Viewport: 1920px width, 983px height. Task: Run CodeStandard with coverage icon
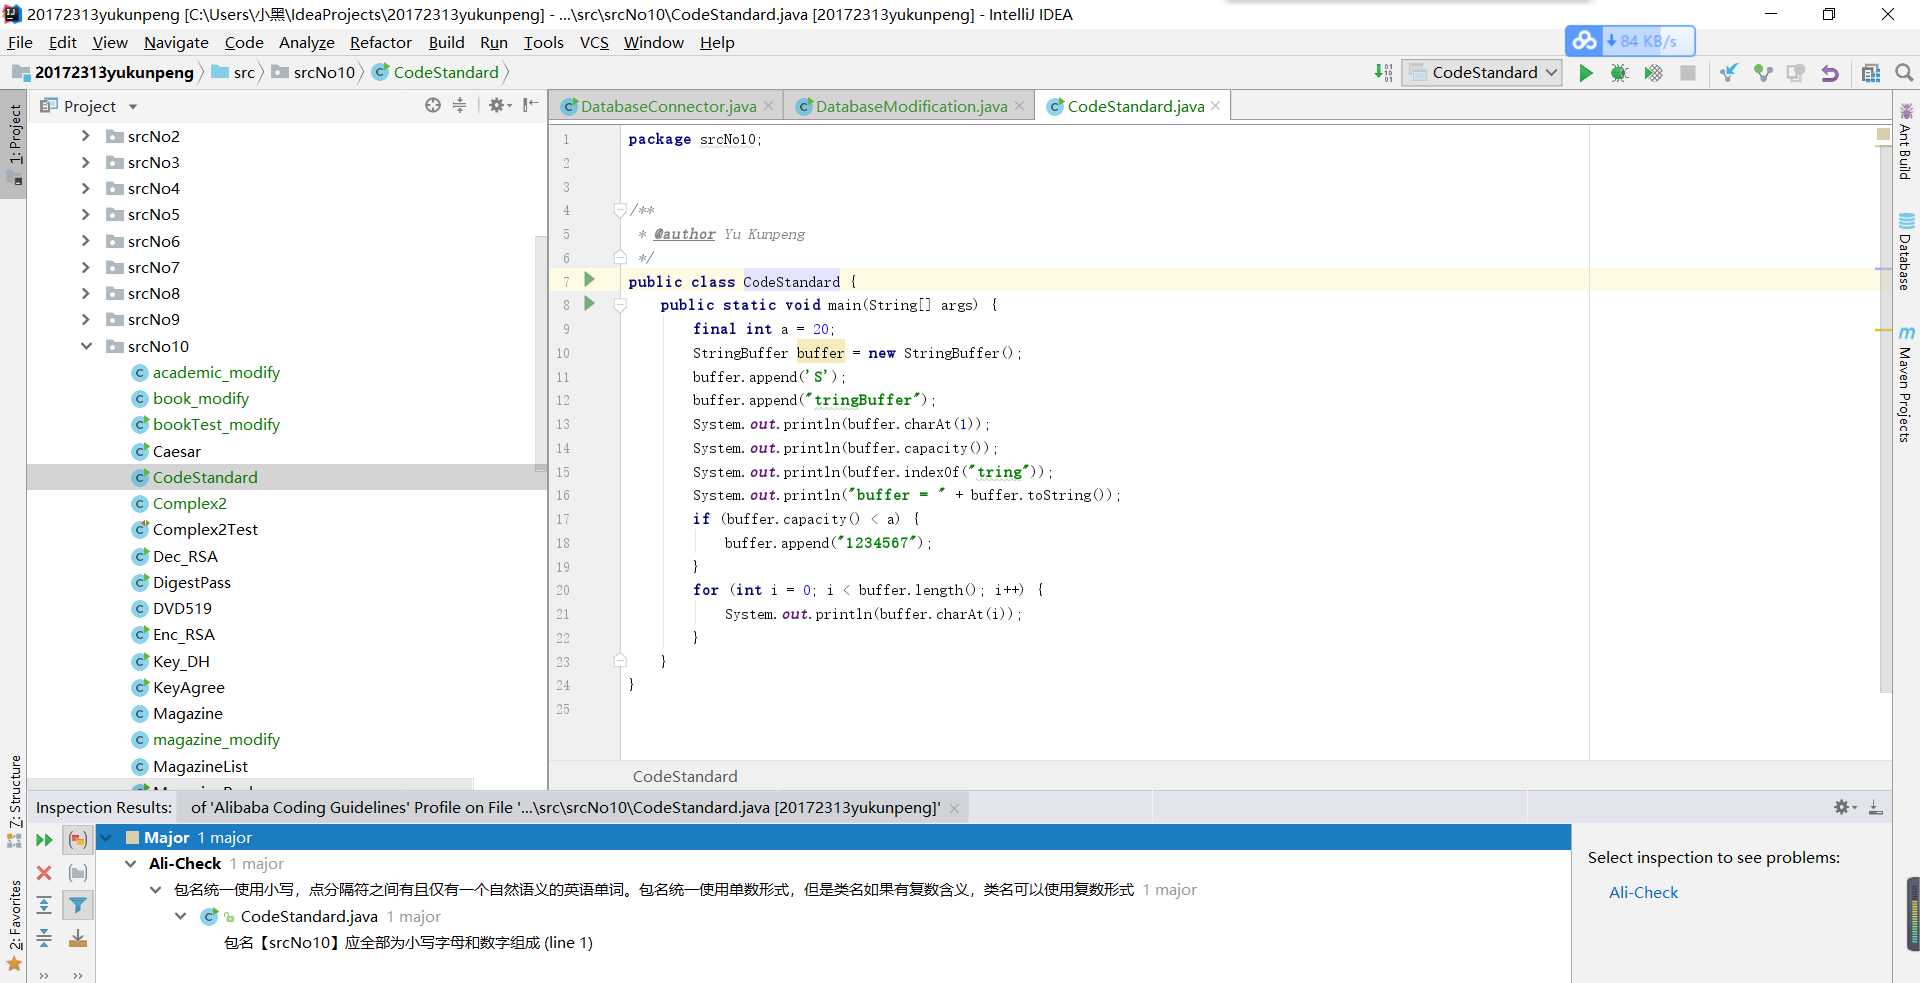click(x=1653, y=73)
